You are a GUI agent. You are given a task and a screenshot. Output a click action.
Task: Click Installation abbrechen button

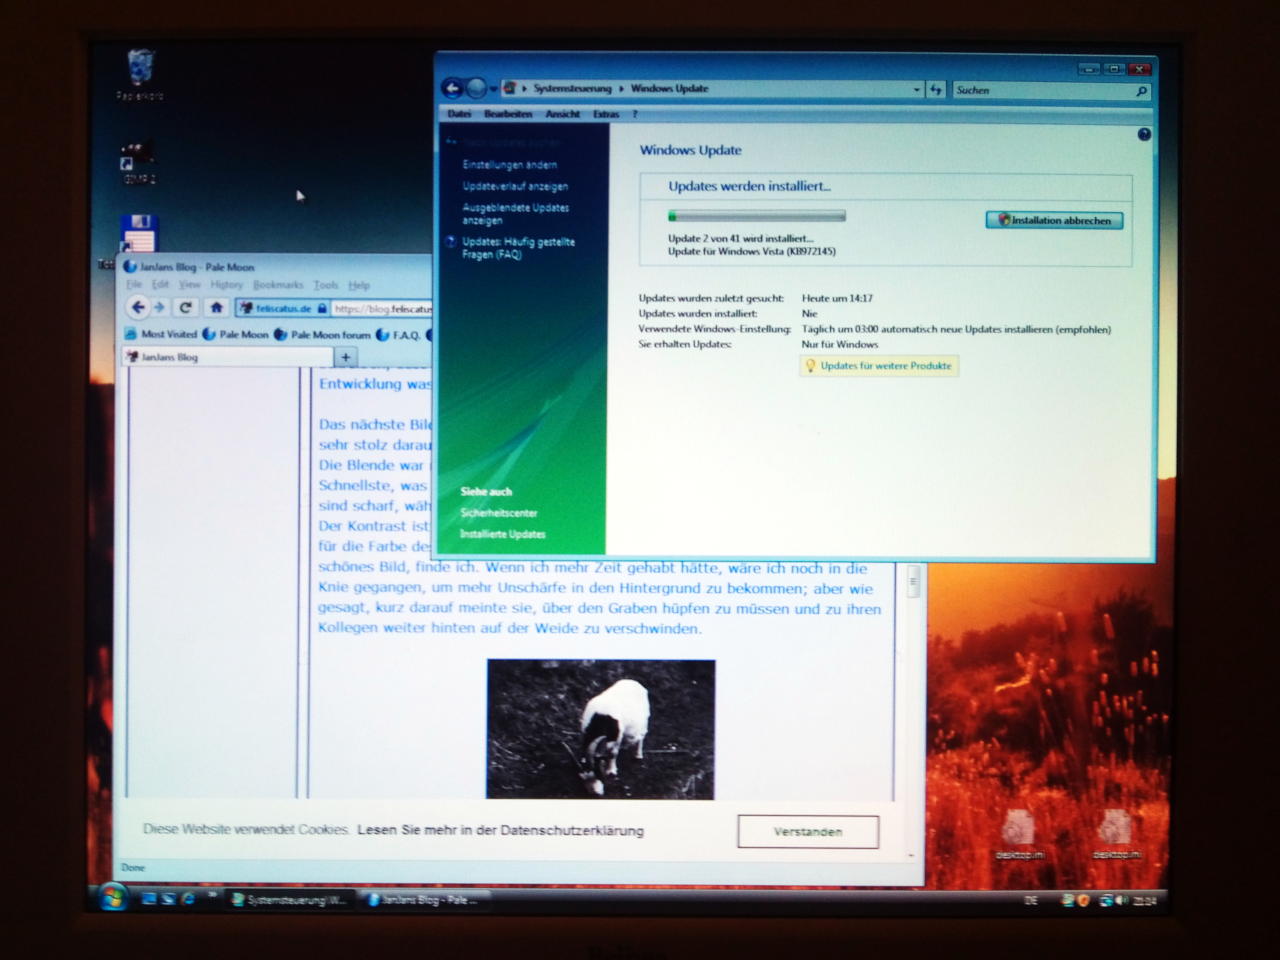pos(1054,221)
